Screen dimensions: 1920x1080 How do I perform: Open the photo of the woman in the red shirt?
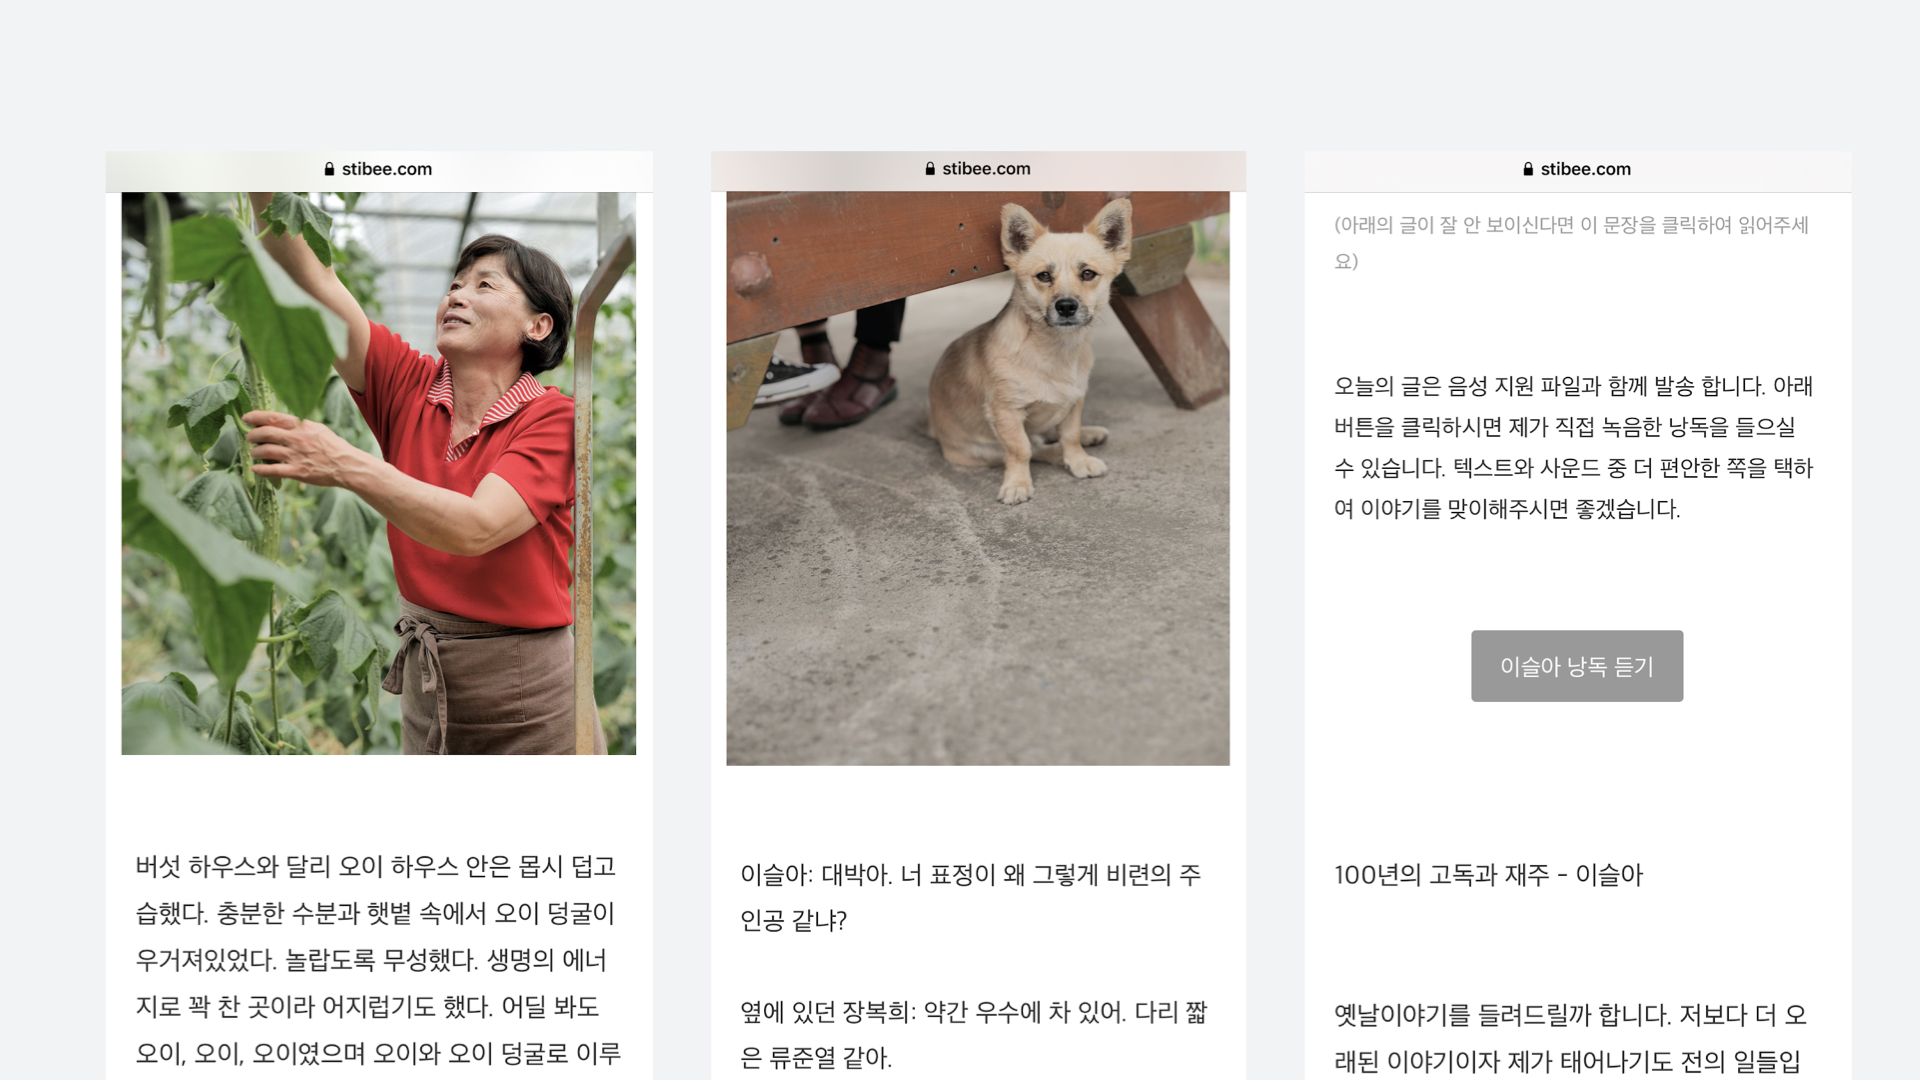(379, 473)
